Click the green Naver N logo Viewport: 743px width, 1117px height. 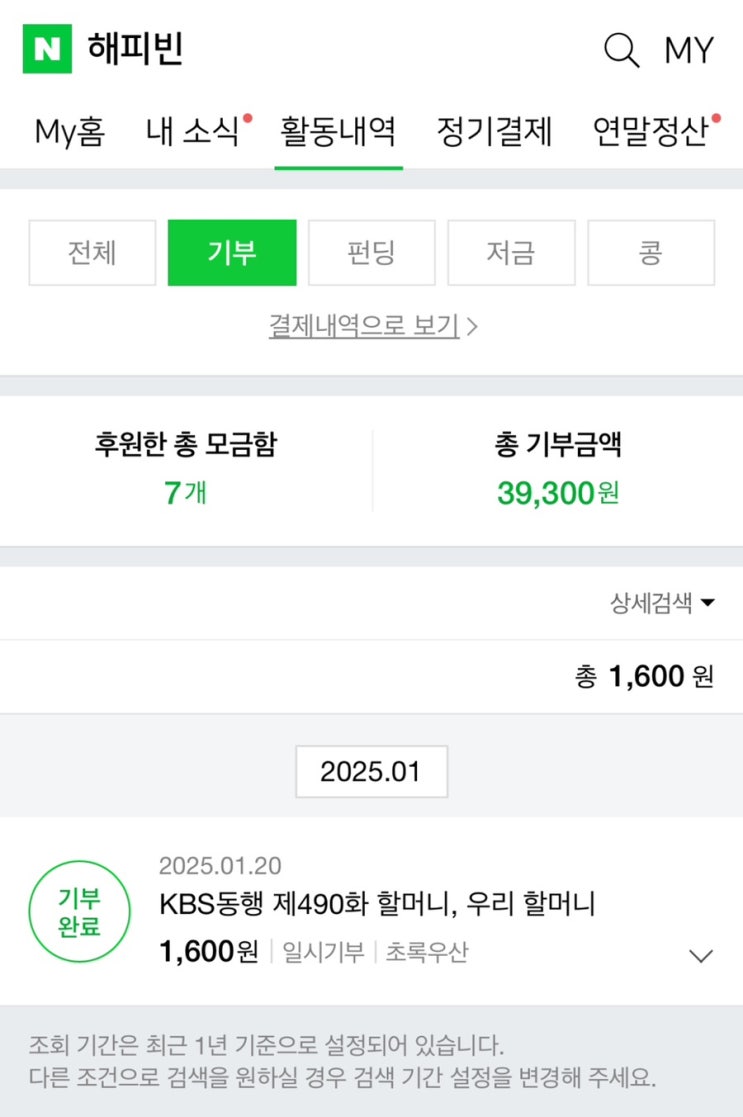tap(47, 49)
